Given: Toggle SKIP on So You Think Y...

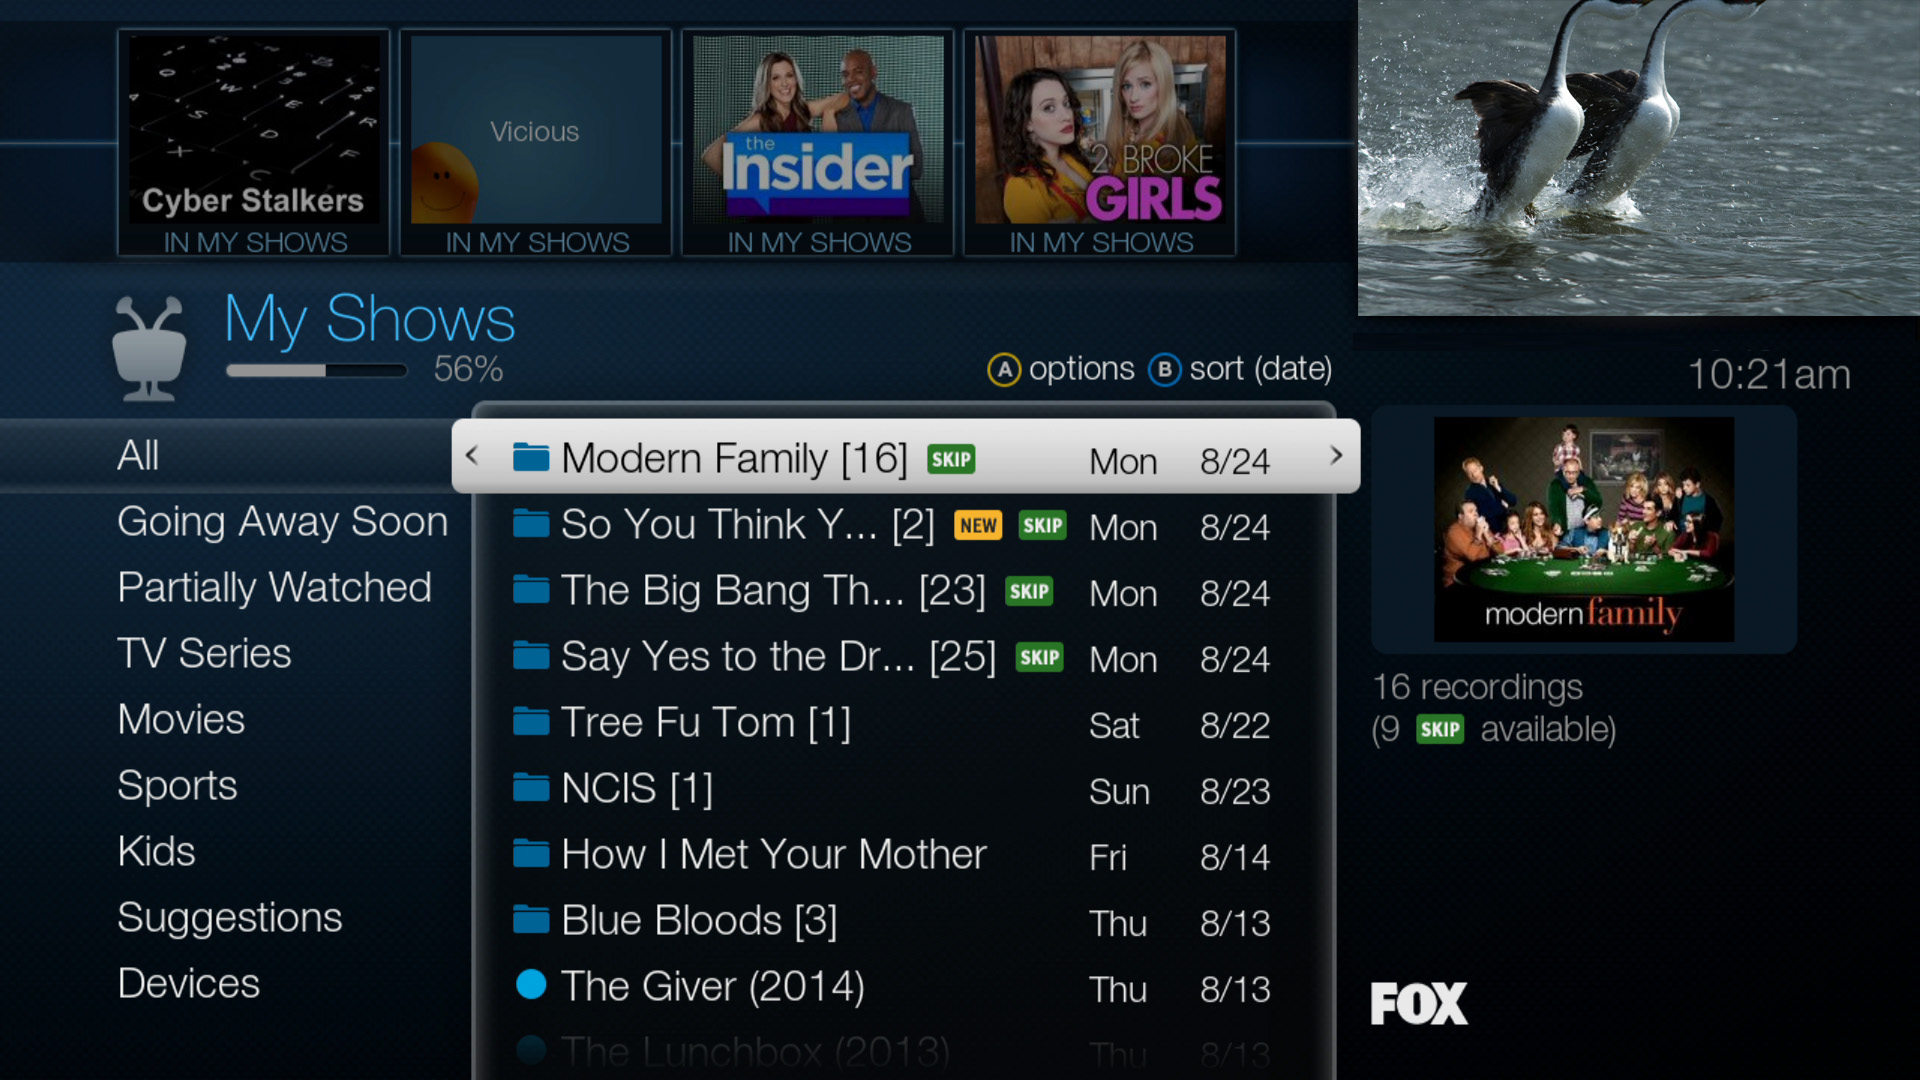Looking at the screenshot, I should point(1042,524).
